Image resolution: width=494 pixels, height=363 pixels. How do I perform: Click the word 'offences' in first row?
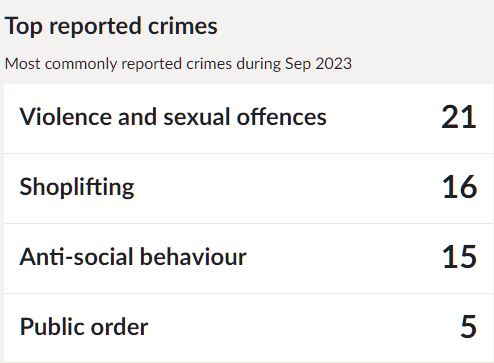282,117
